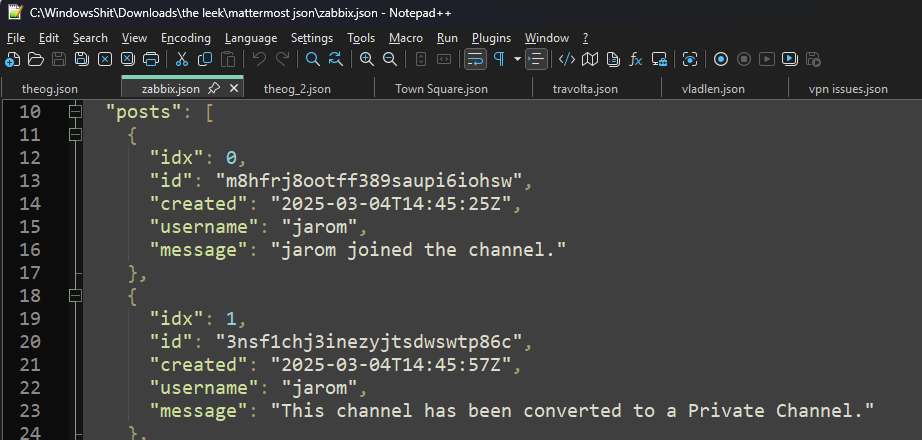This screenshot has width=922, height=440.
Task: Click the Stop macro recording icon
Action: [x=744, y=59]
